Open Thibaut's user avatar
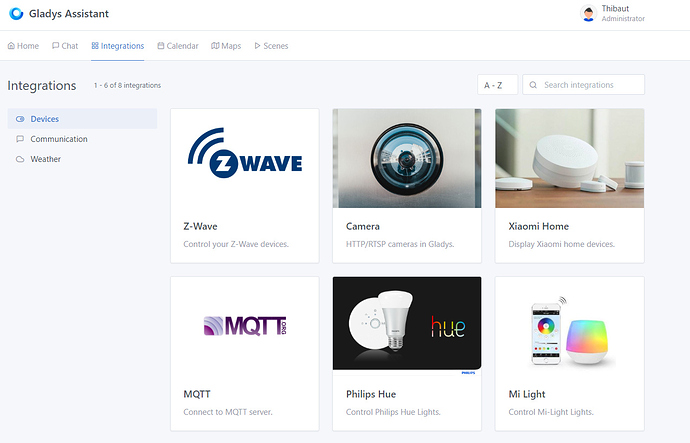The image size is (690, 443). tap(588, 13)
